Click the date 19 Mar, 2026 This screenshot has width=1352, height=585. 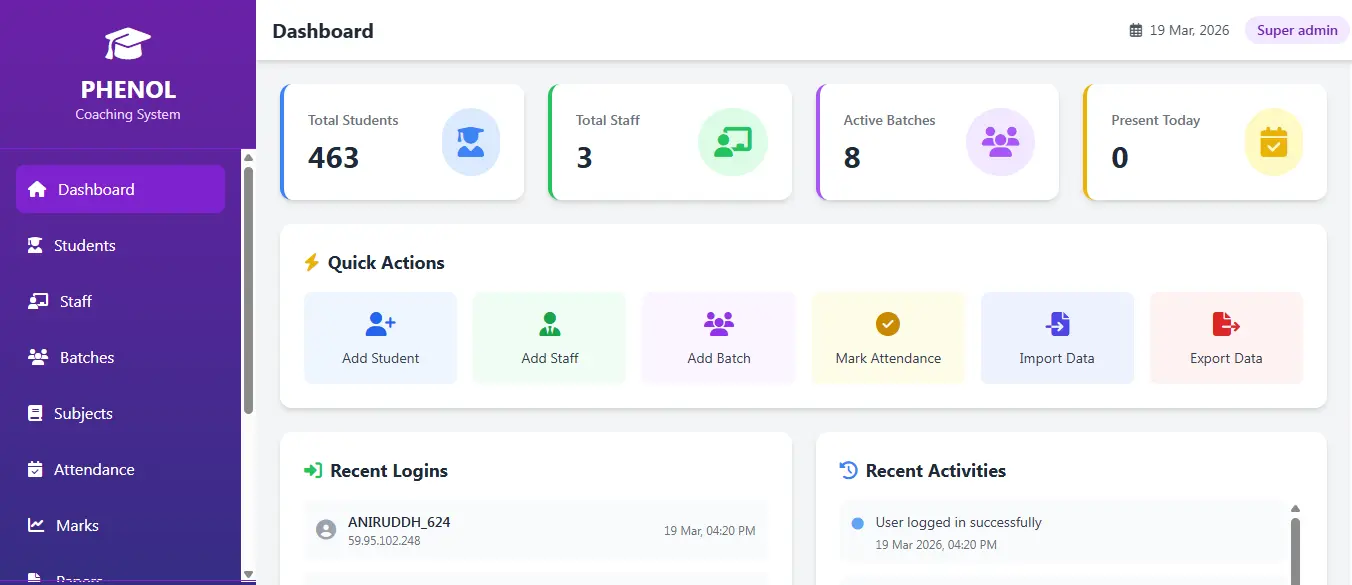(x=1189, y=30)
